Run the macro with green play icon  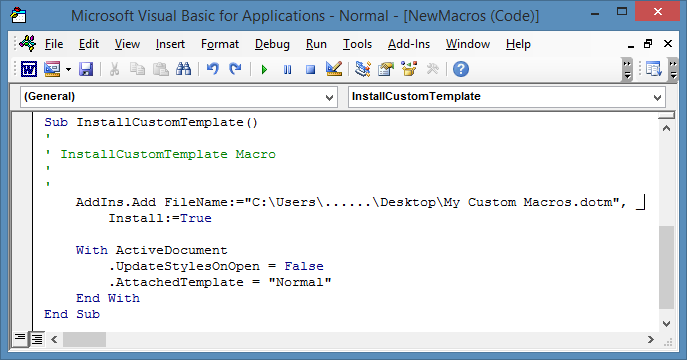(x=264, y=69)
